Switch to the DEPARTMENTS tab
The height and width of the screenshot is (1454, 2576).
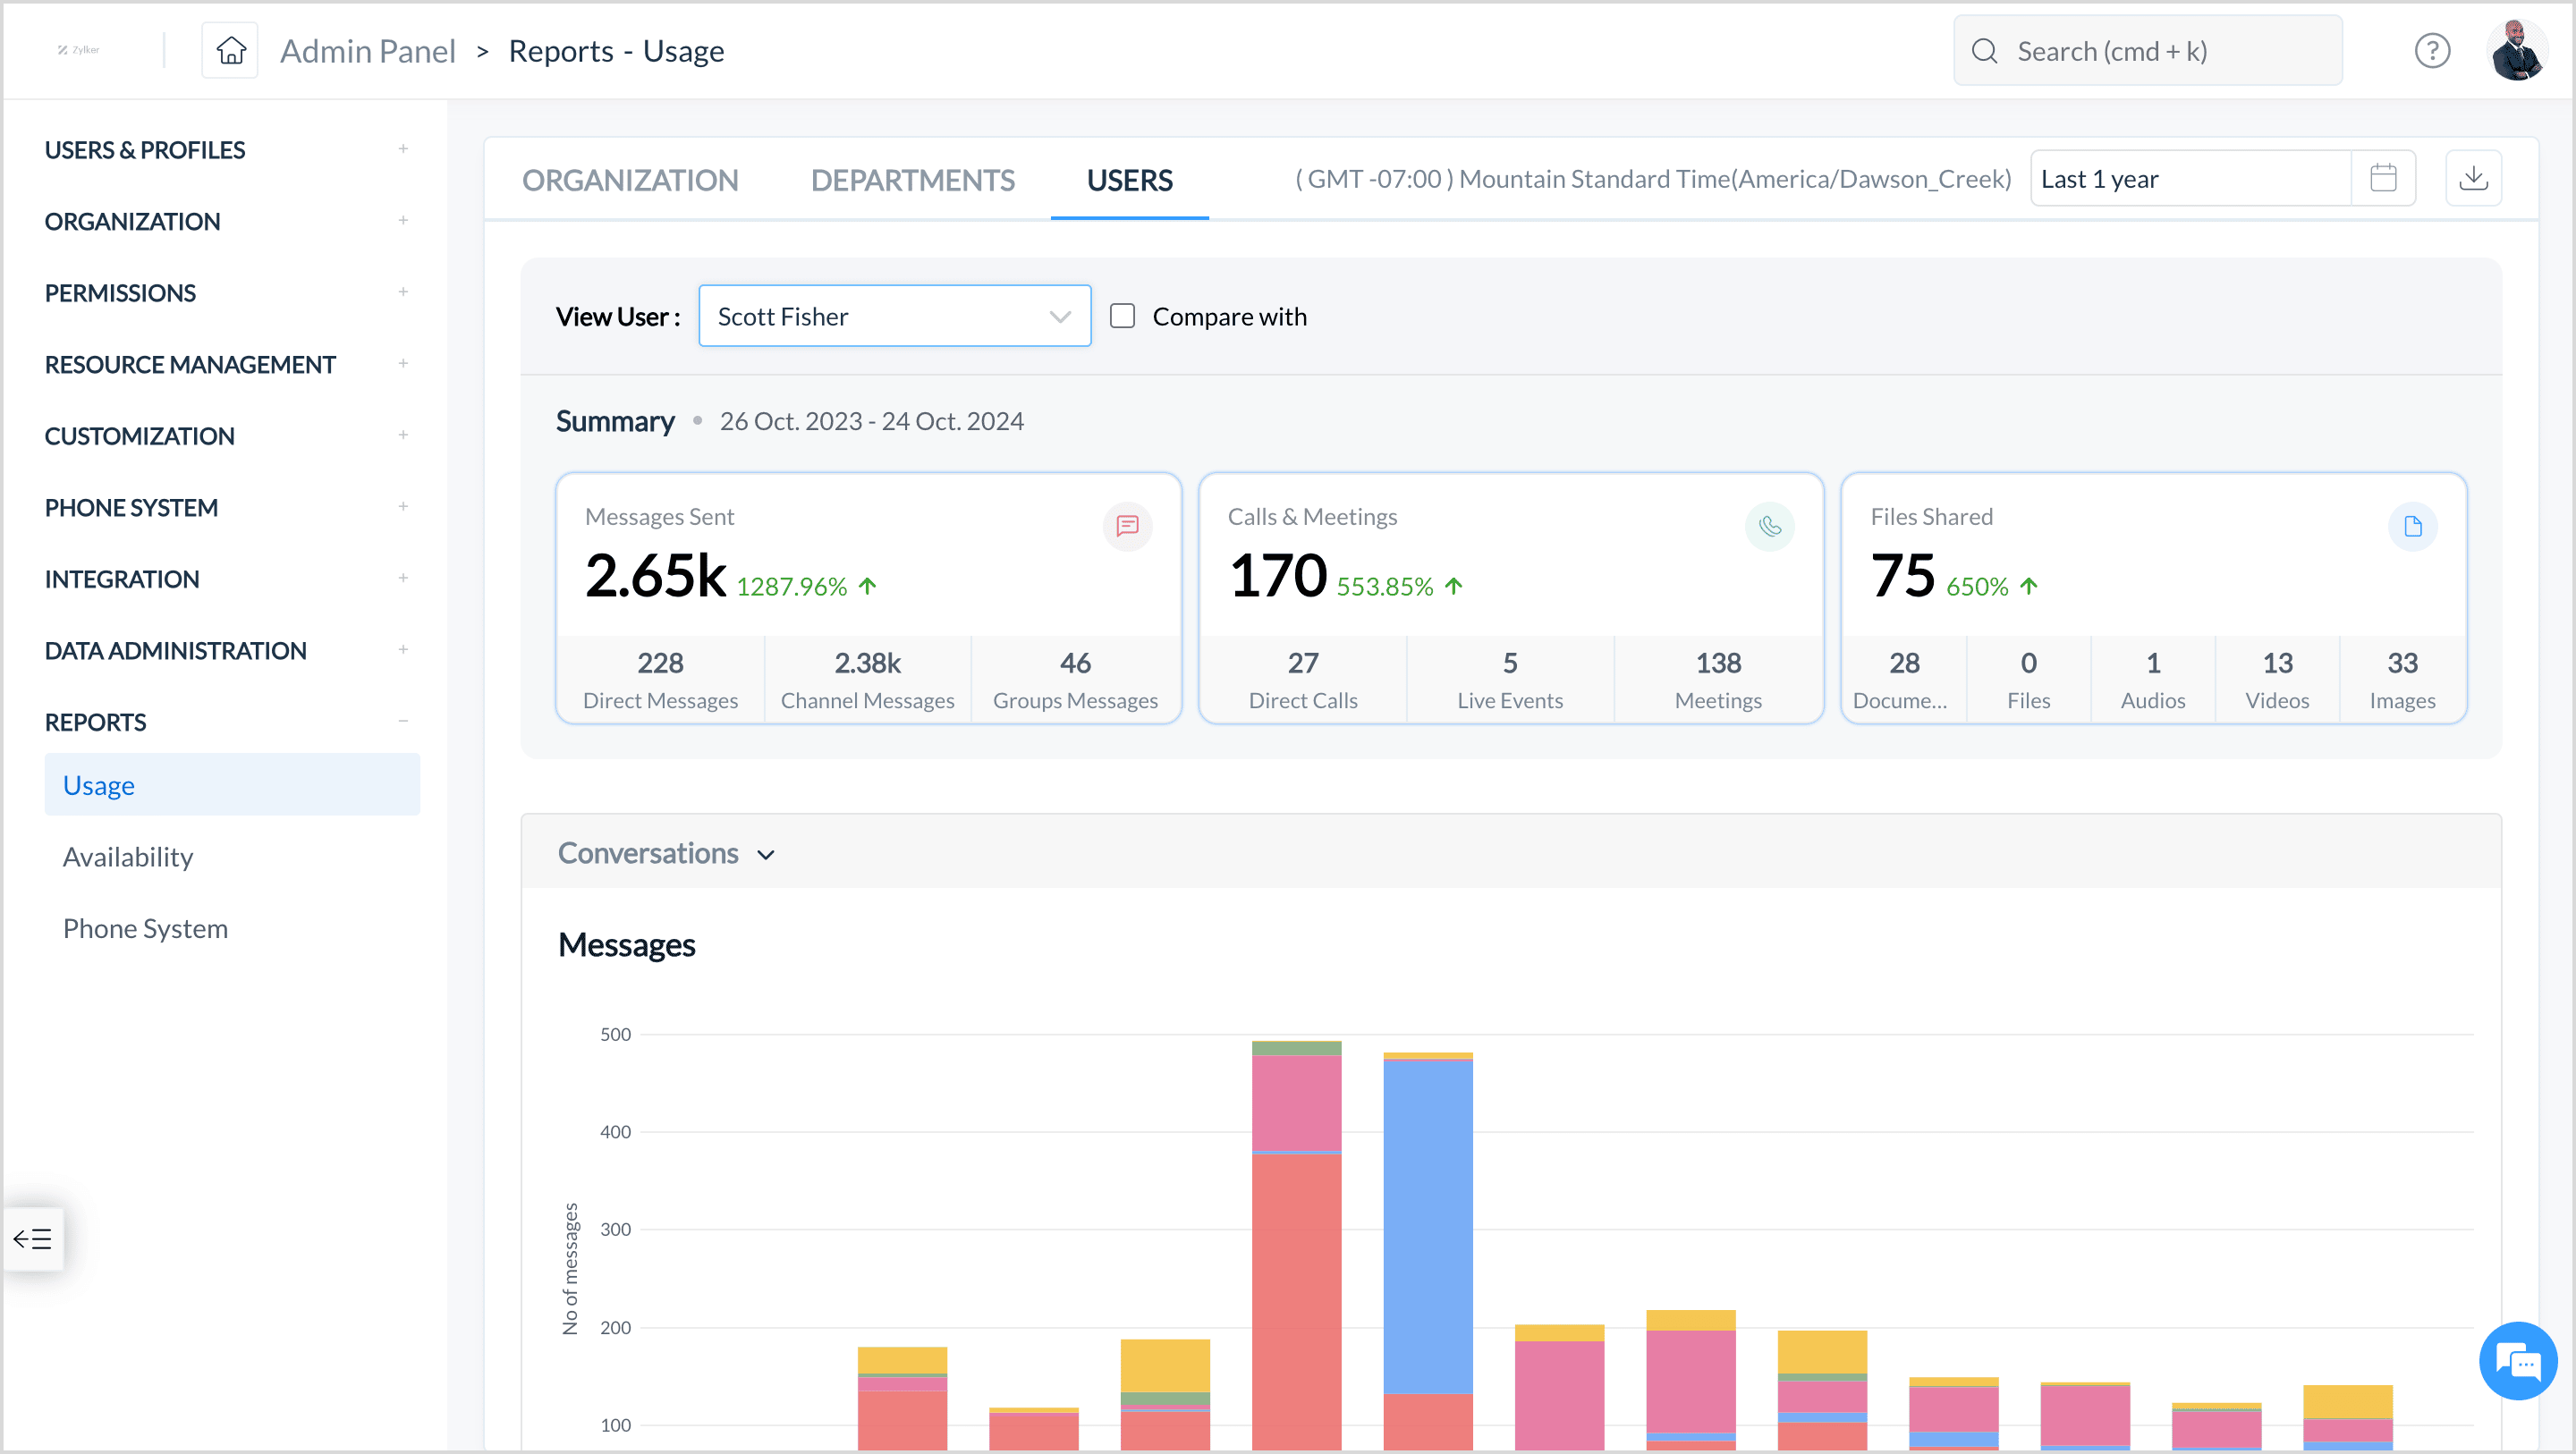[912, 180]
